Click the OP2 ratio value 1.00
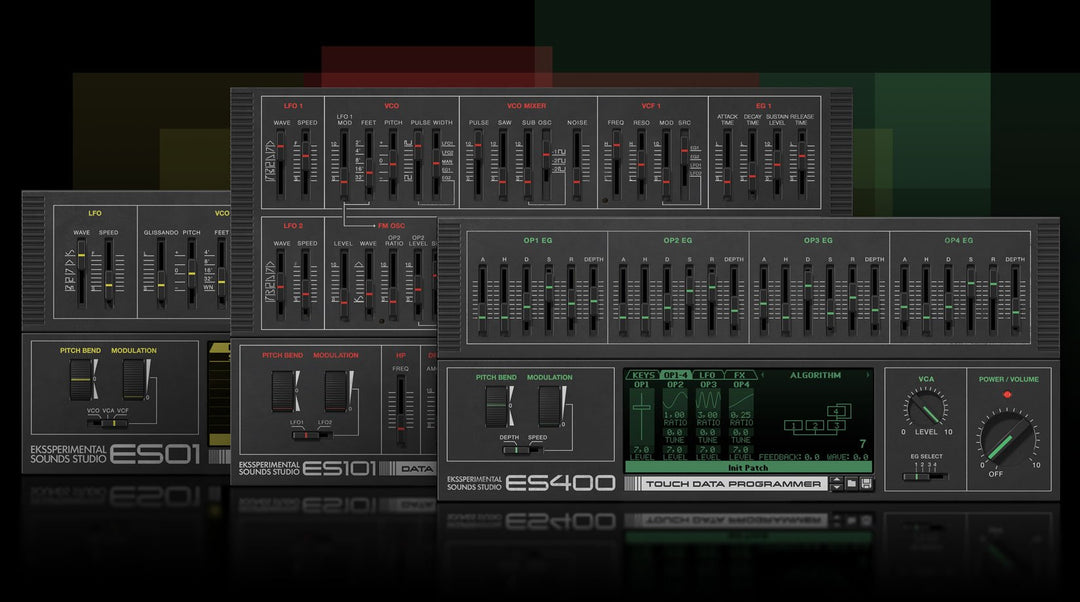Screen dimensions: 1080x602 [x=674, y=415]
